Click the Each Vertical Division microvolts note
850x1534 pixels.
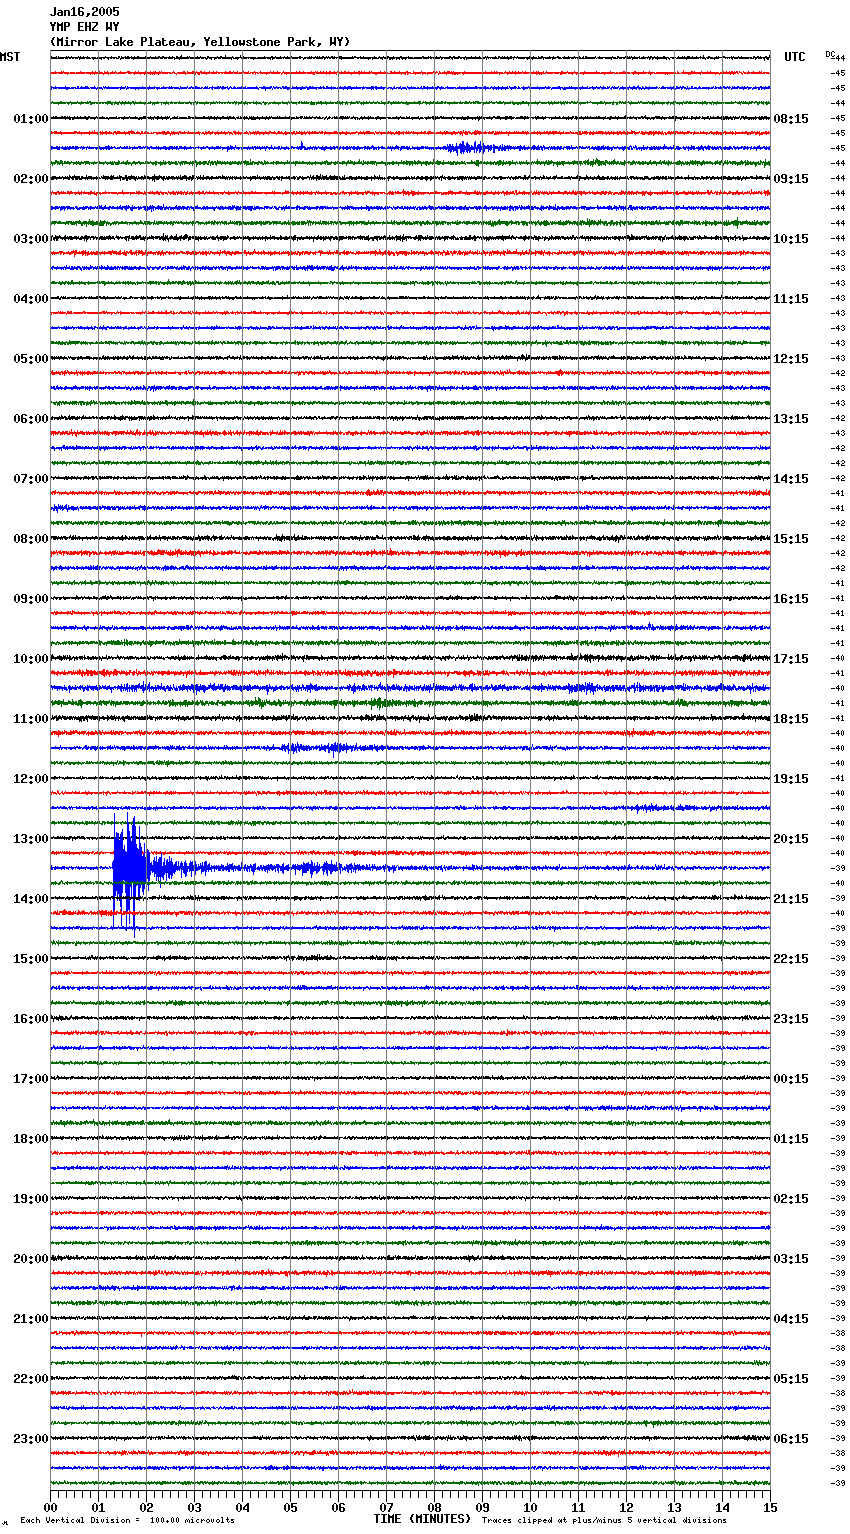(x=127, y=1520)
